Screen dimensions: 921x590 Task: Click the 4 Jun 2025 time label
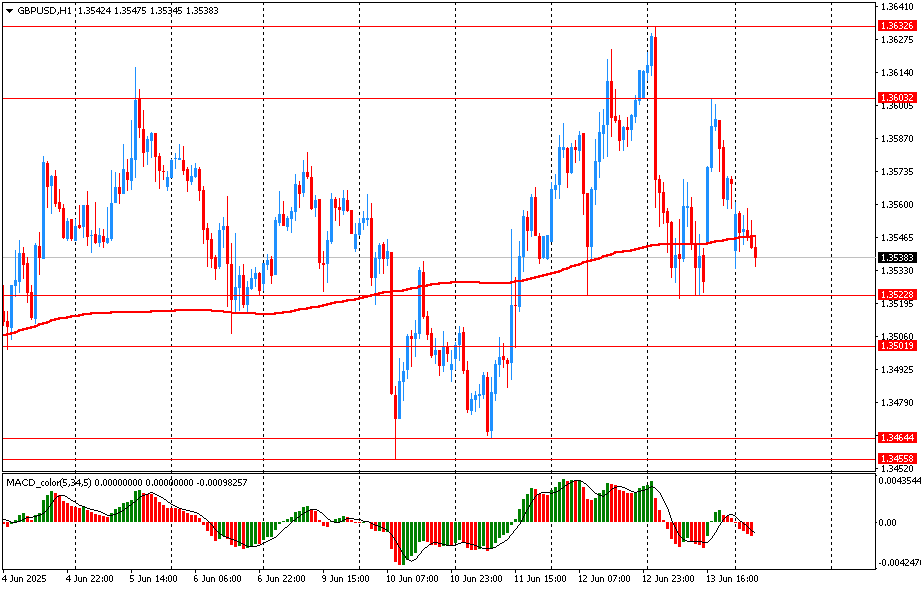[x=25, y=578]
